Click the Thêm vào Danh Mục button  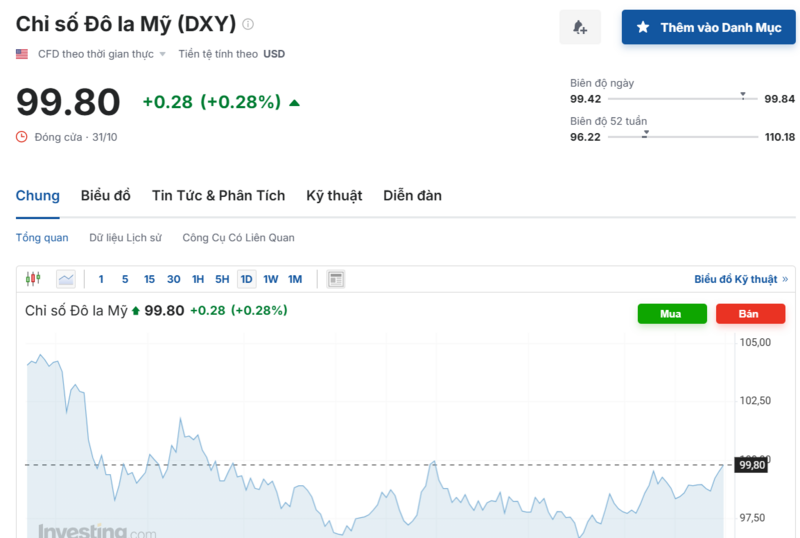click(708, 28)
